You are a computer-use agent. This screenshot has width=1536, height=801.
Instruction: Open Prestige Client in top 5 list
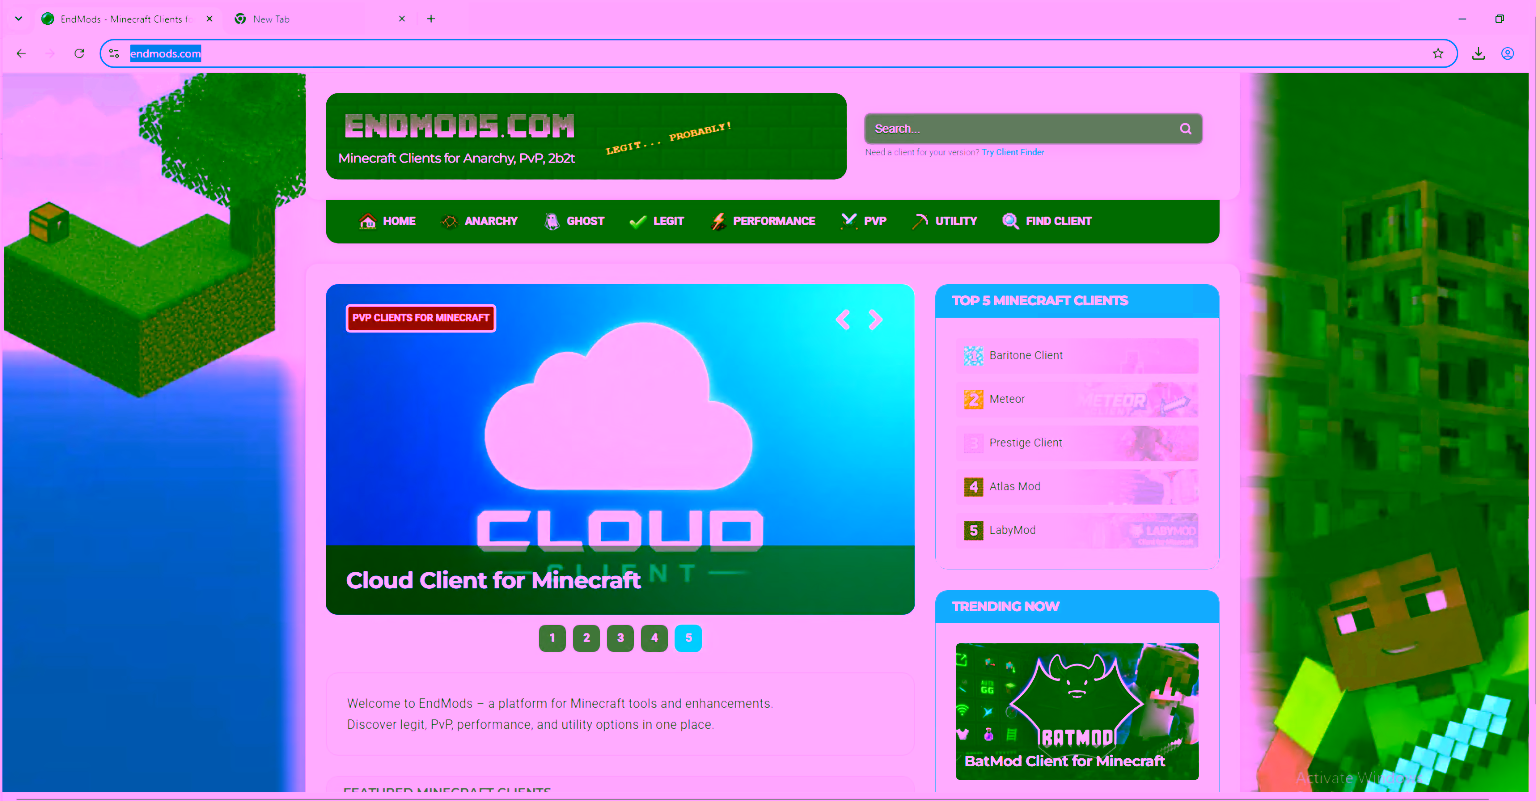click(1077, 443)
